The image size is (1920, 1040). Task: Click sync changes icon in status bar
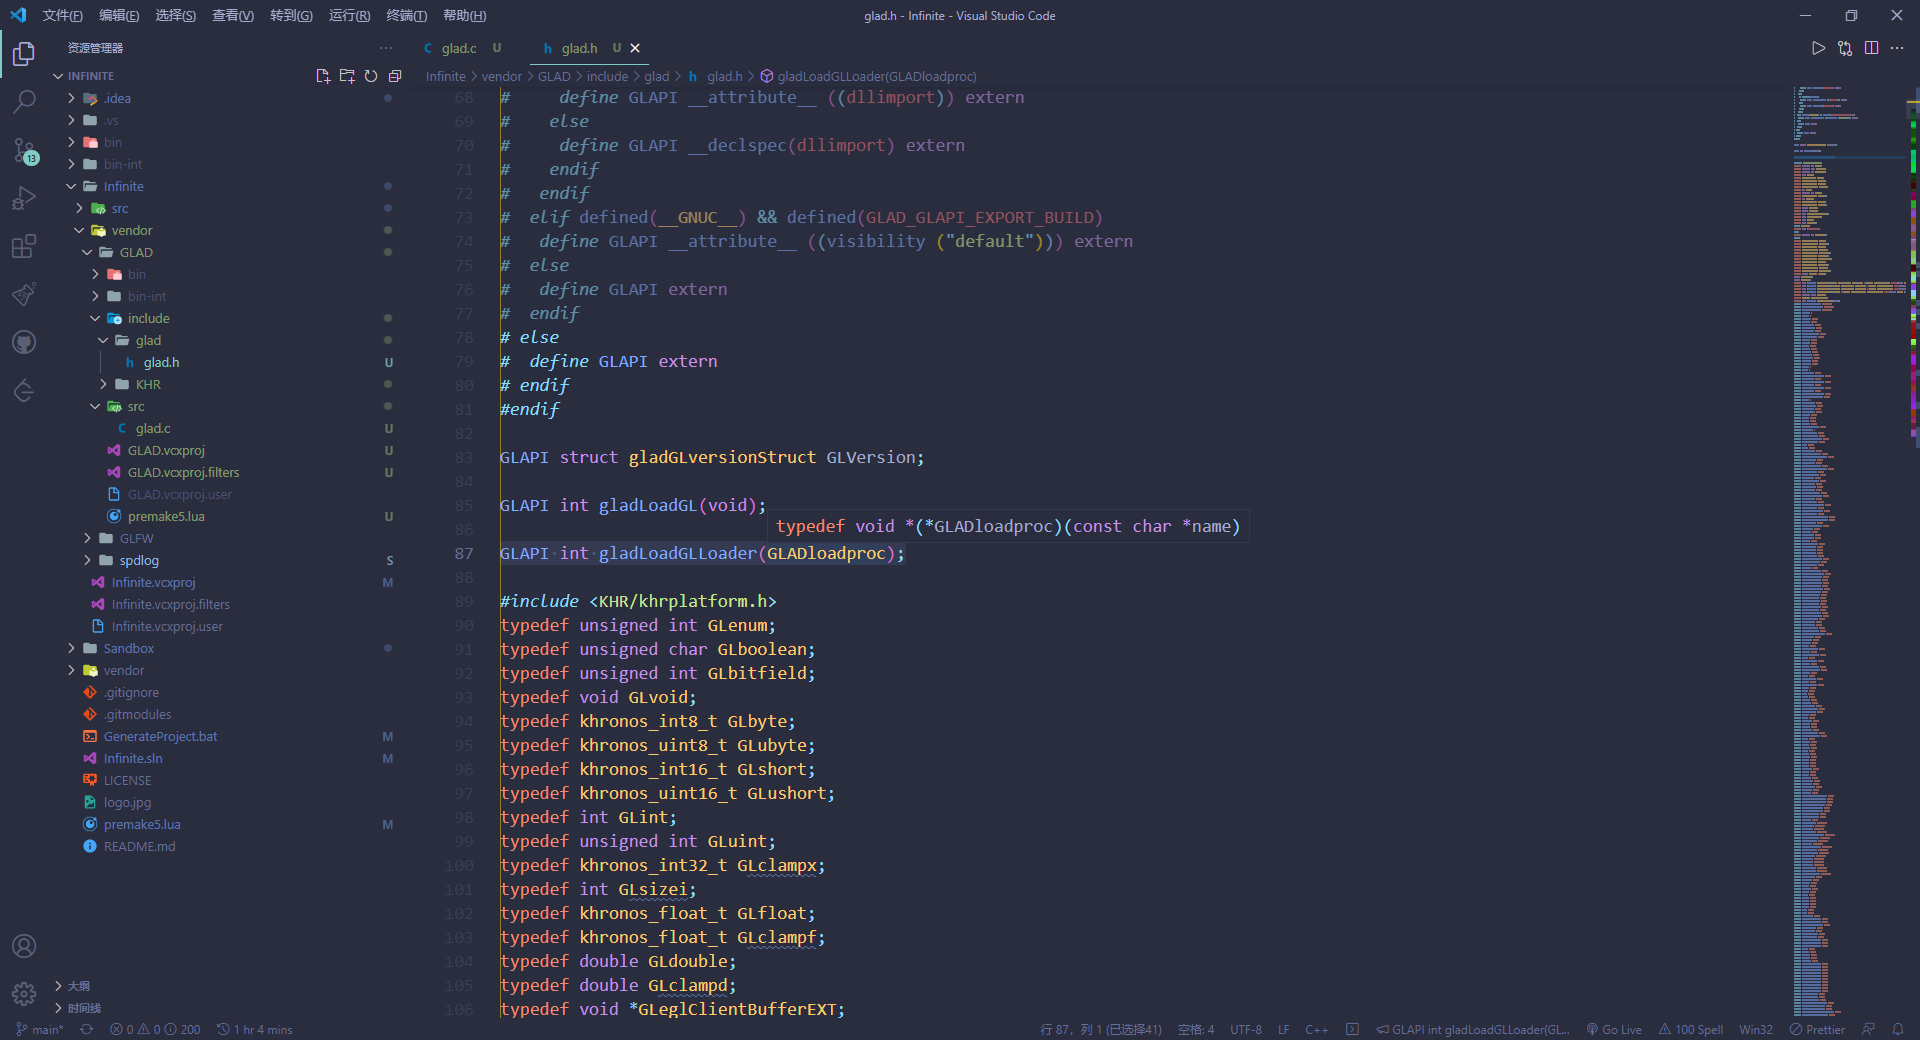87,1029
